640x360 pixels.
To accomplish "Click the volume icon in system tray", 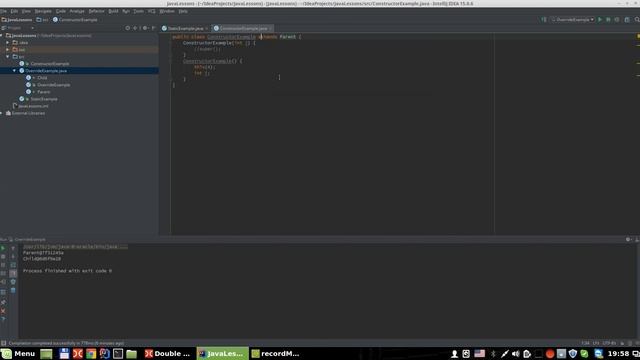I will pos(516,353).
